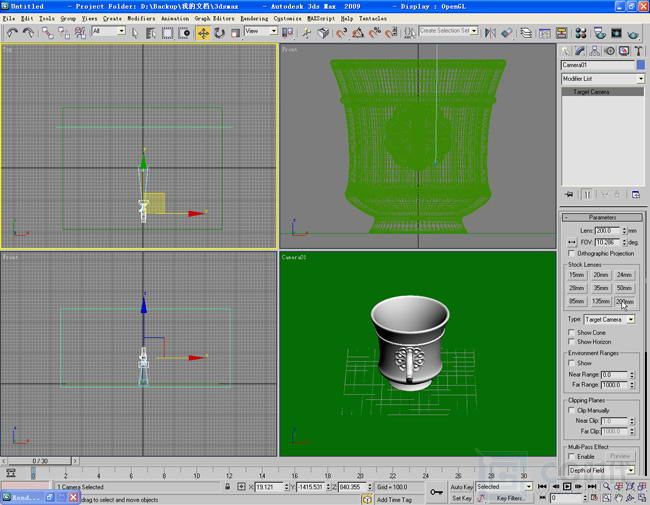Image resolution: width=650 pixels, height=505 pixels.
Task: Open the selection filter All dropdown
Action: (108, 31)
